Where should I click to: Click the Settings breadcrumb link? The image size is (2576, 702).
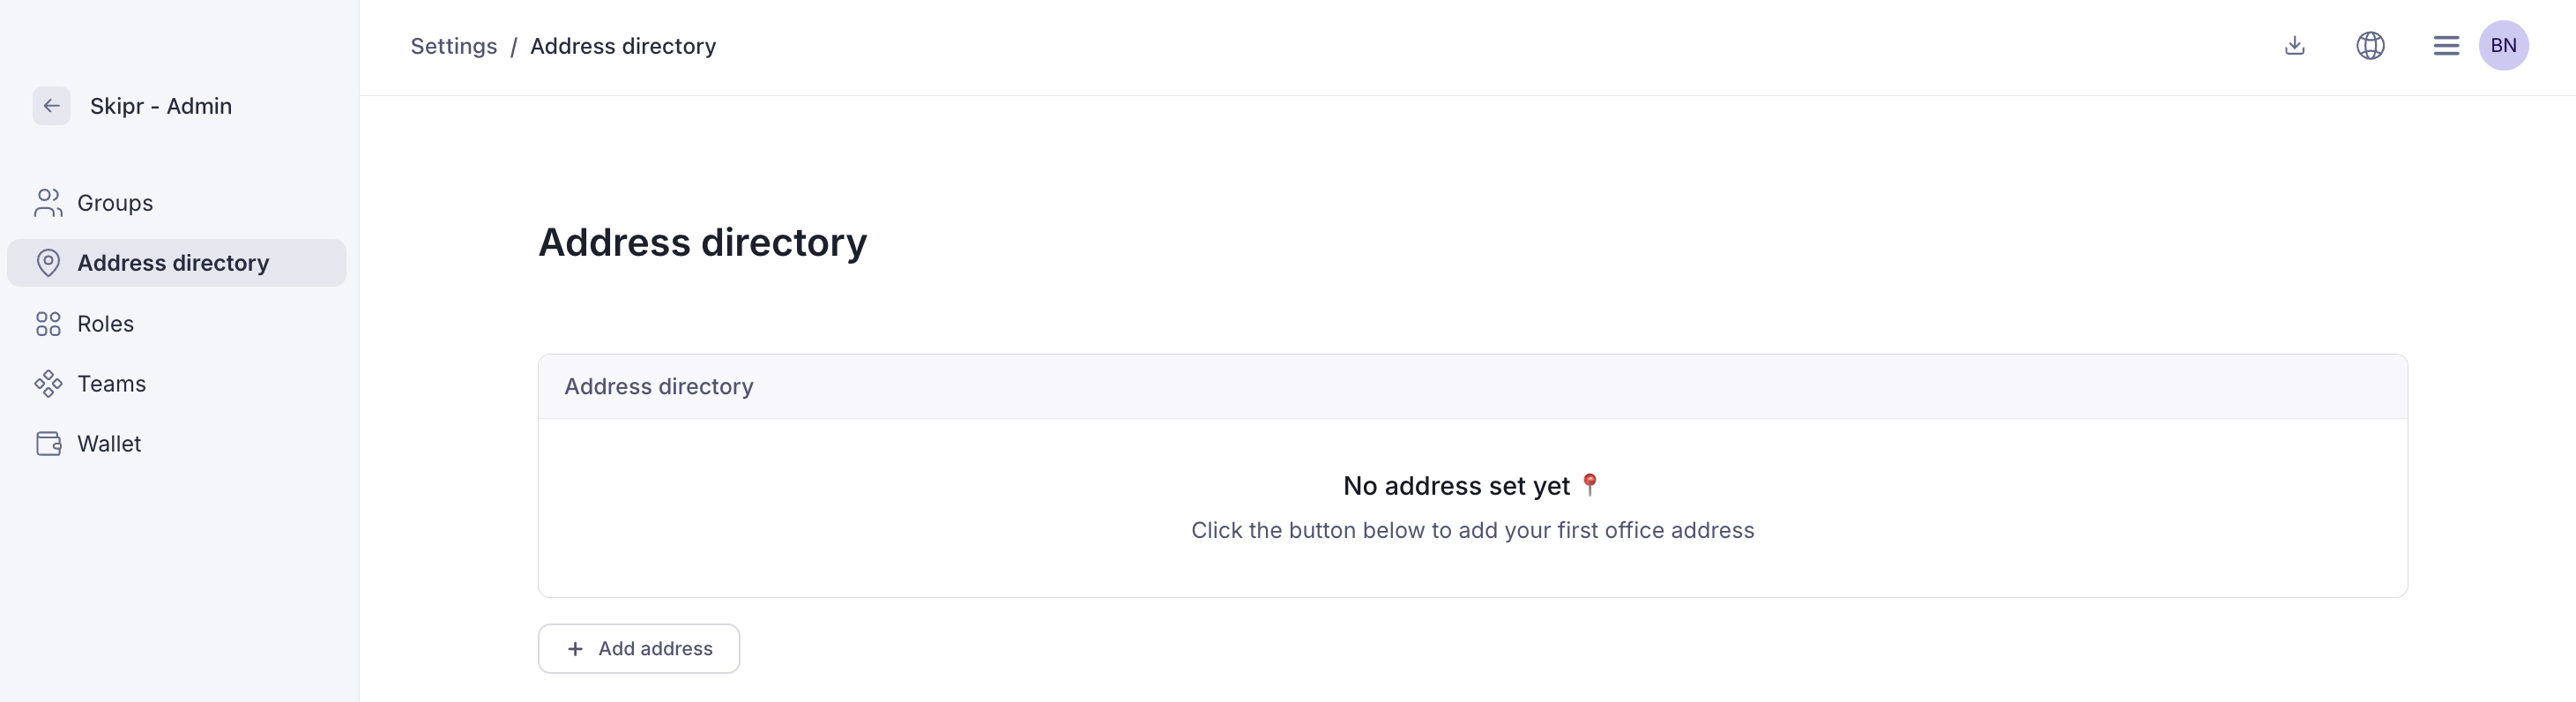[453, 46]
